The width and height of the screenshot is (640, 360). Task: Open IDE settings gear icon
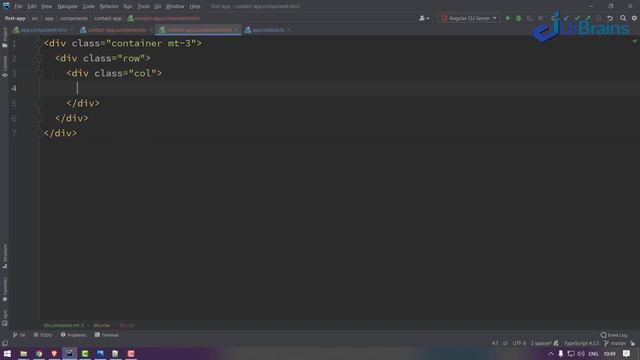coord(634,18)
